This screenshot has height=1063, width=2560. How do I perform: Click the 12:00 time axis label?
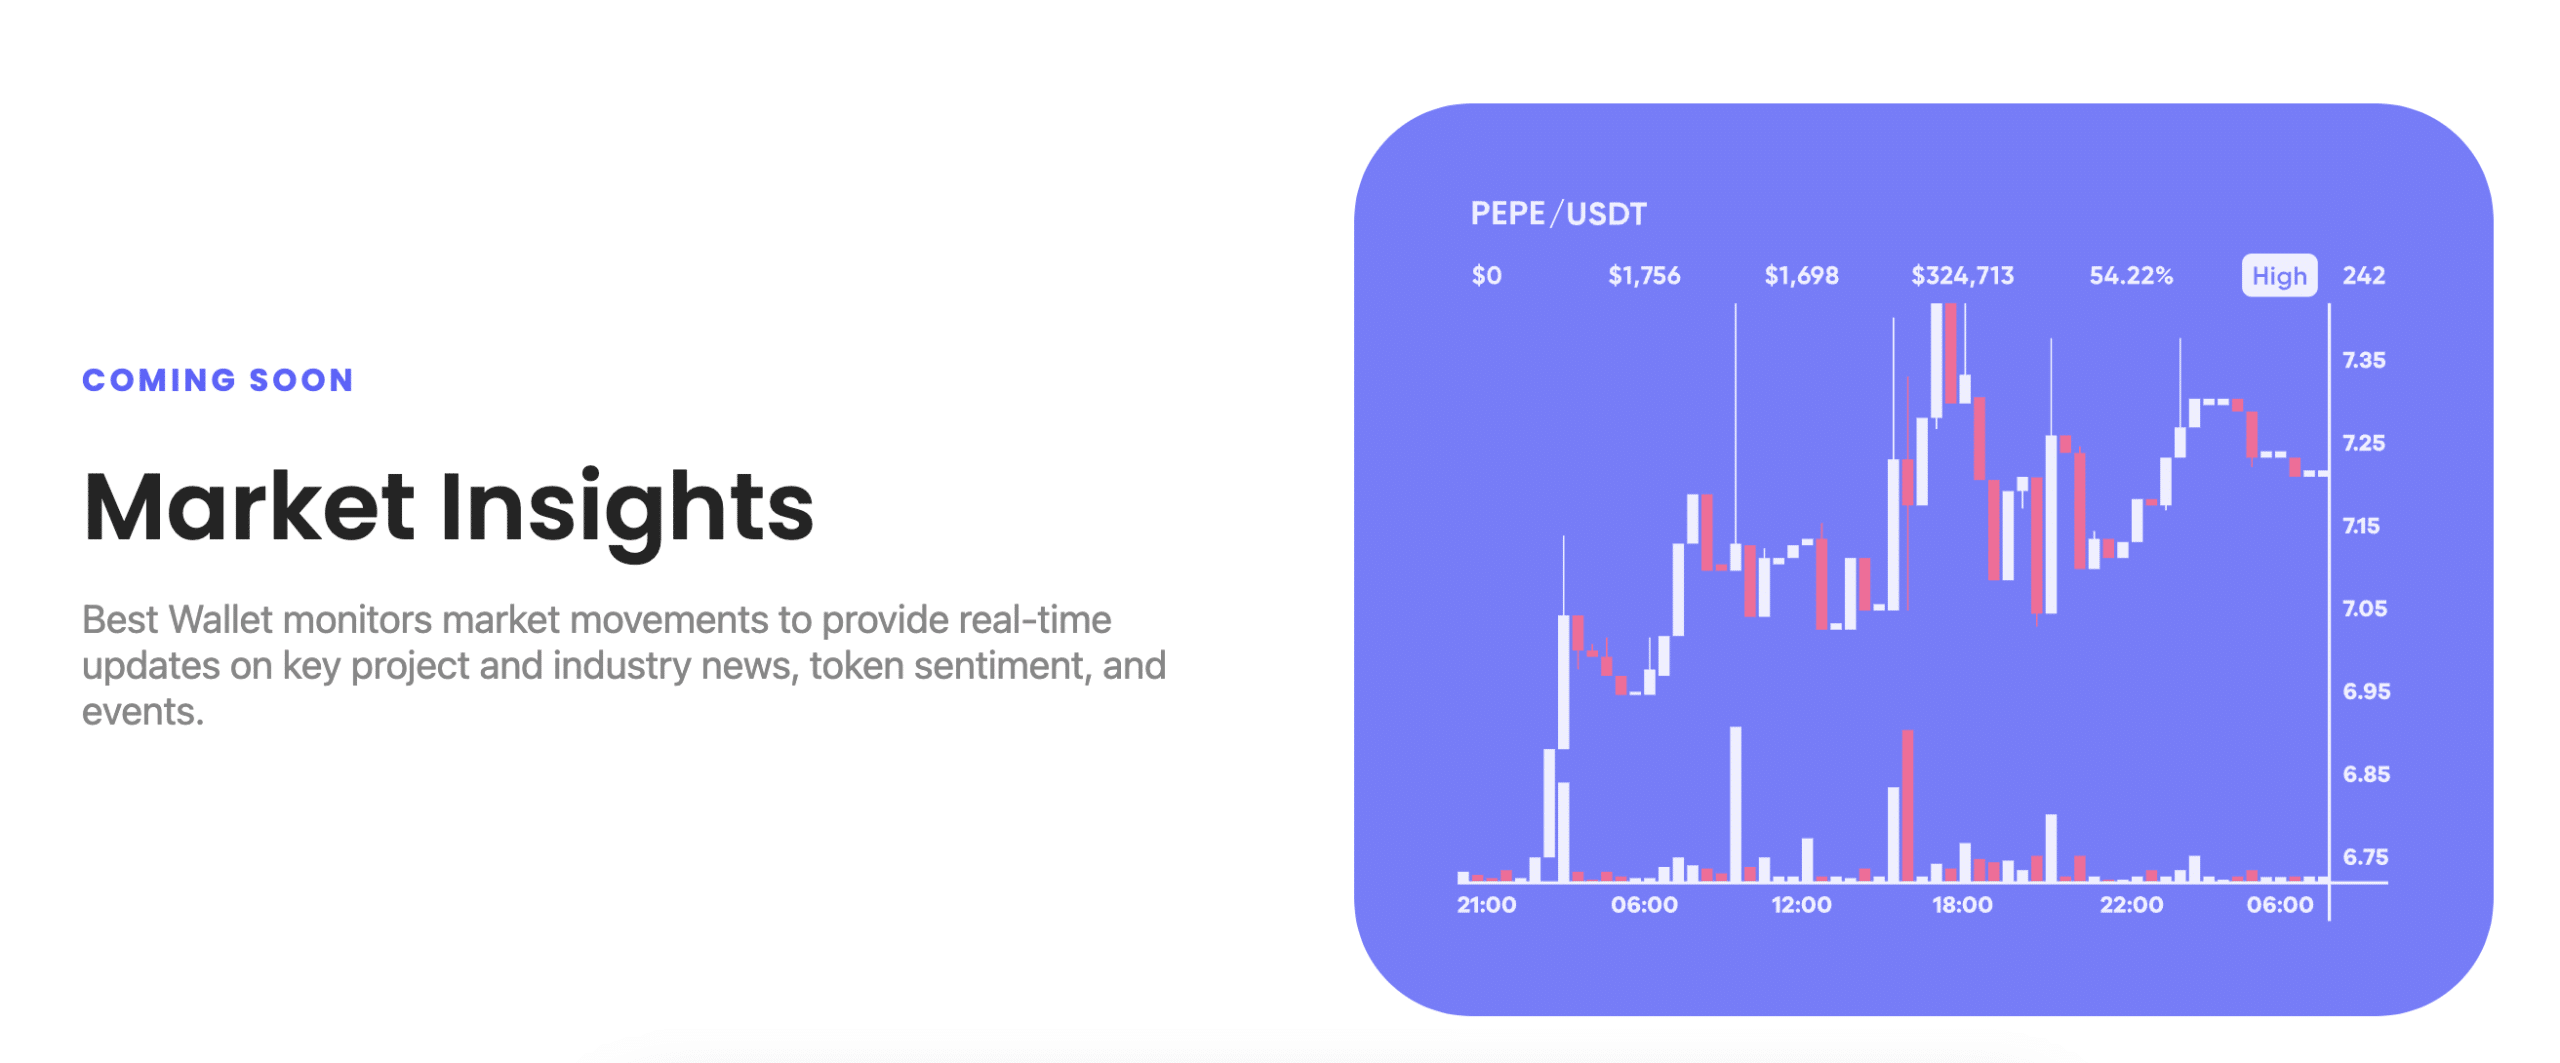click(x=1800, y=905)
